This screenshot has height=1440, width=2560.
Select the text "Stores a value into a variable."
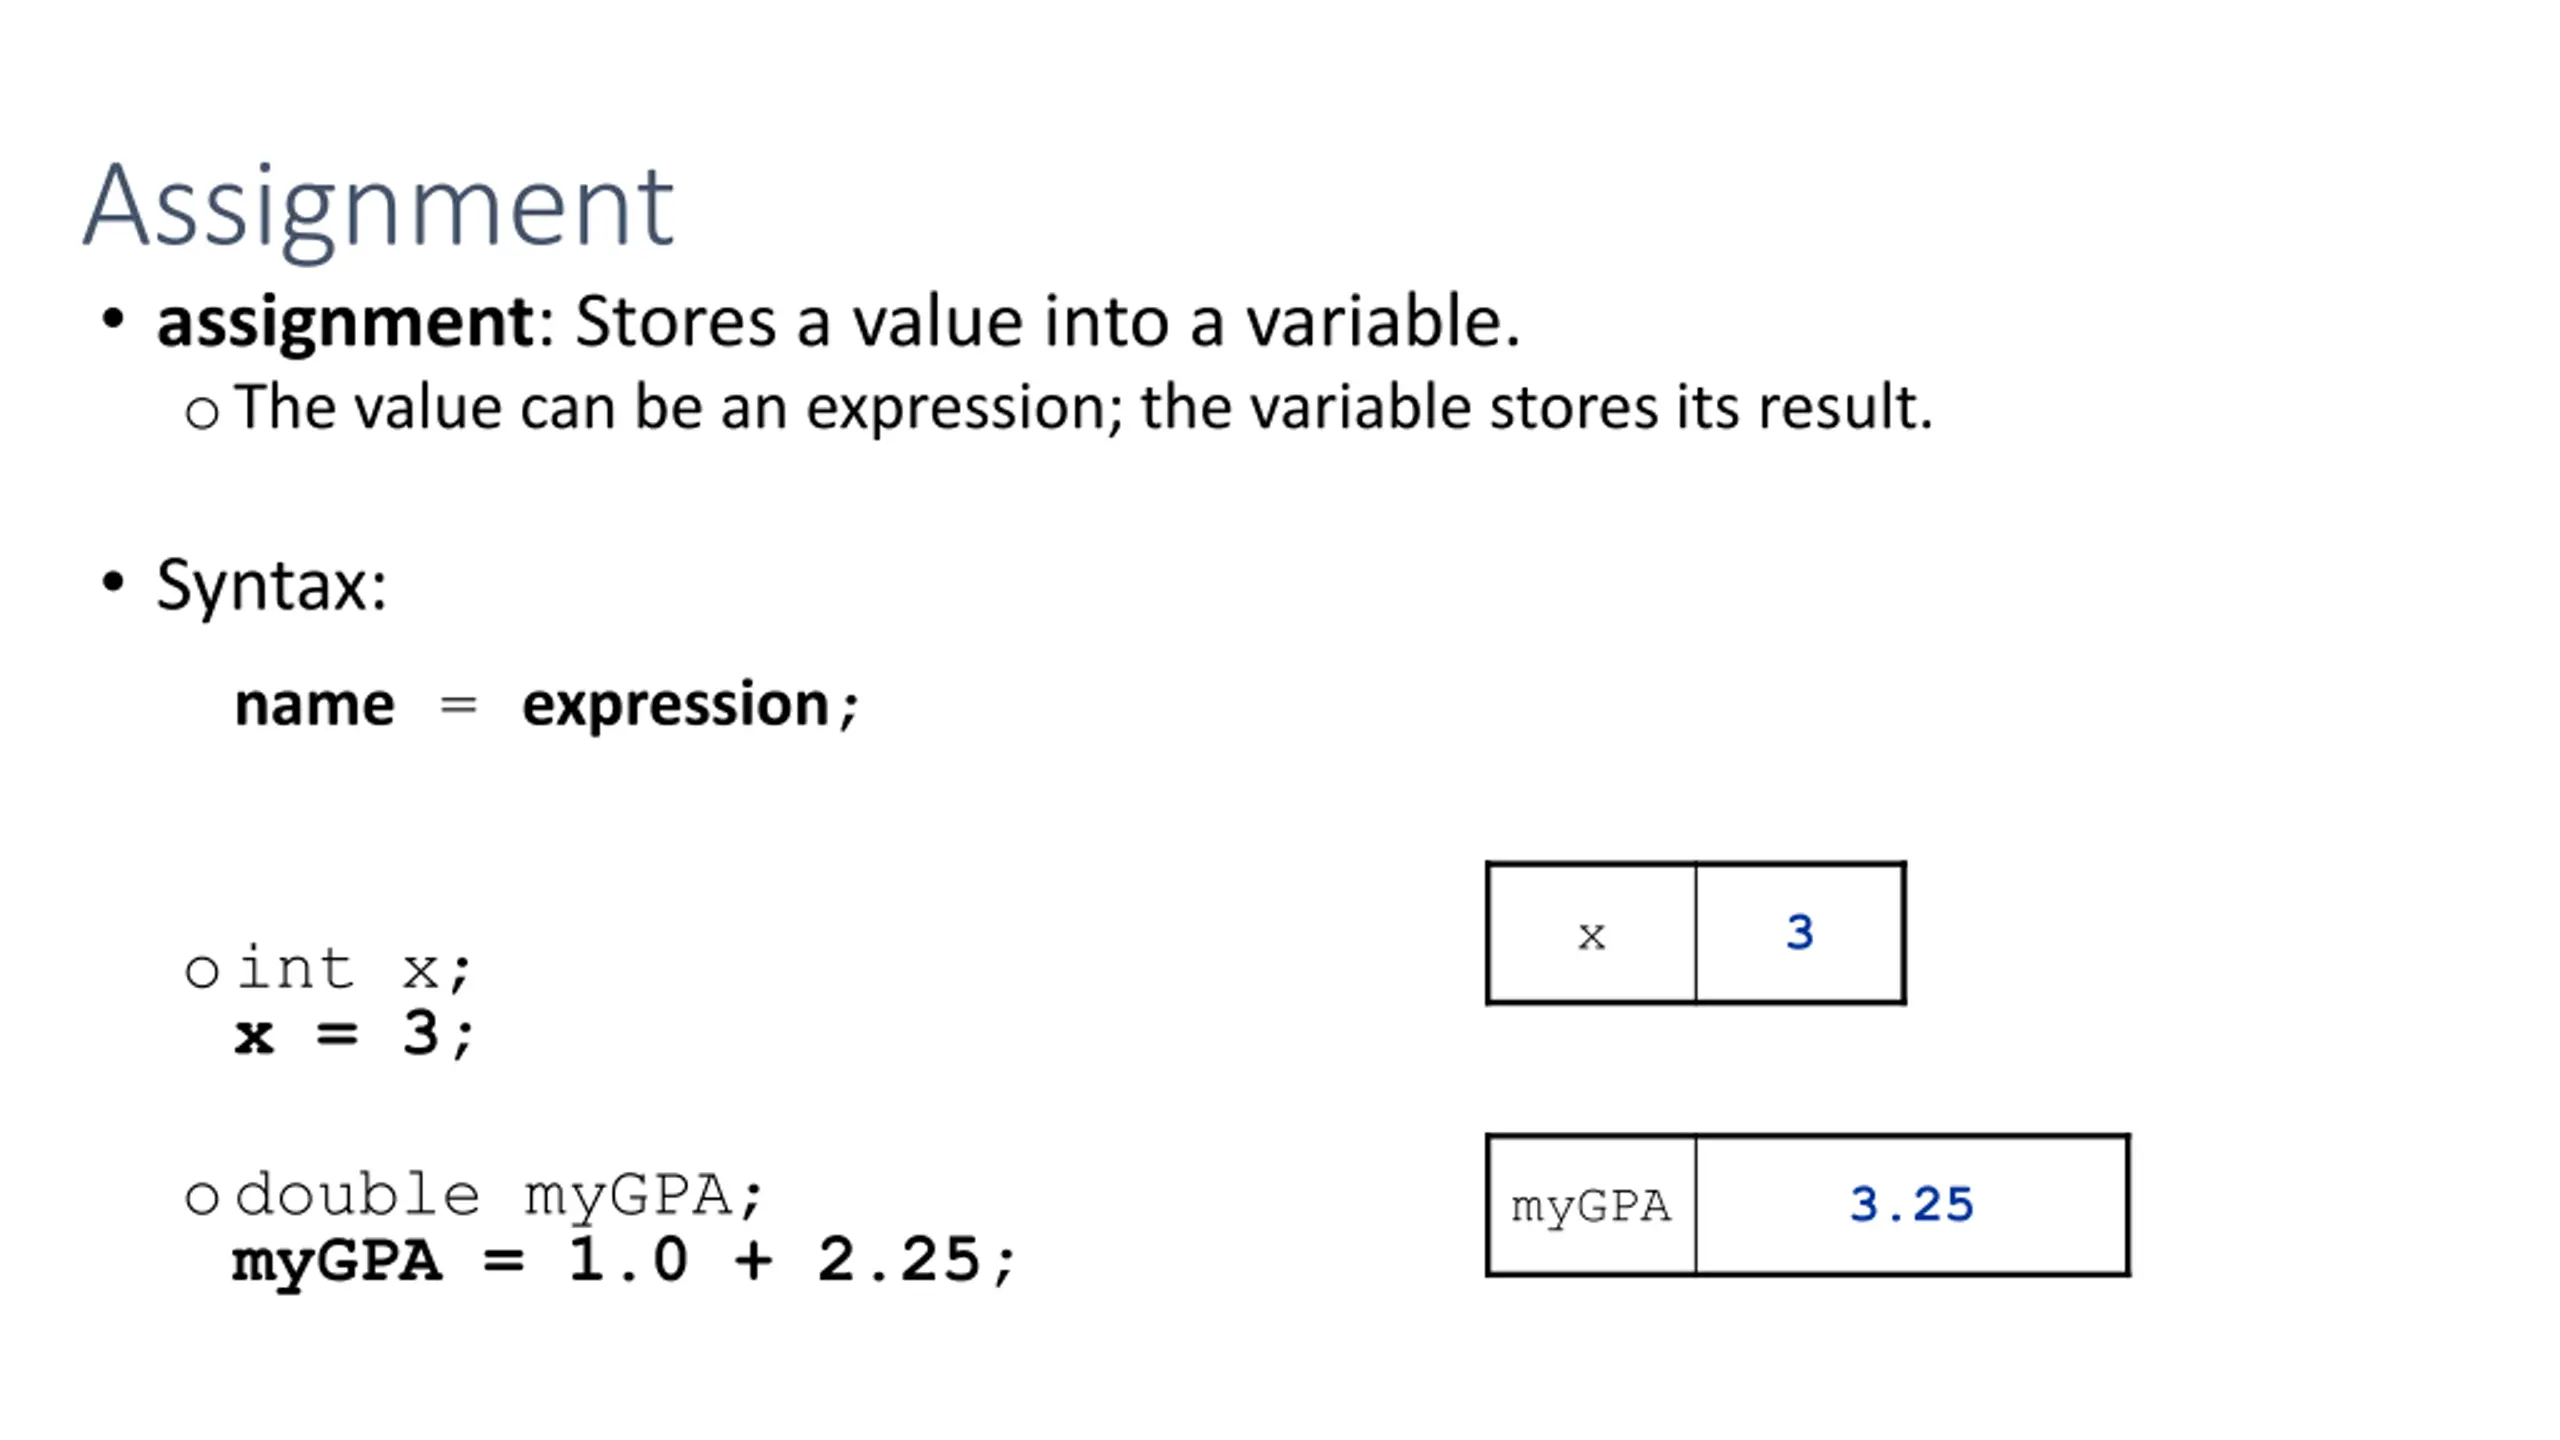(1047, 322)
